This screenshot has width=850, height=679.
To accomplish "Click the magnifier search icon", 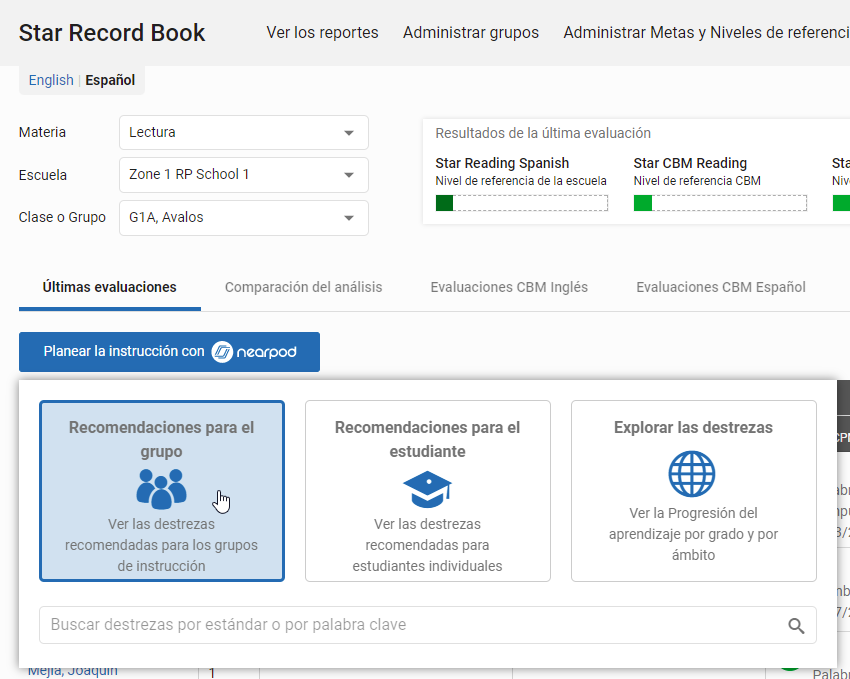I will point(796,626).
